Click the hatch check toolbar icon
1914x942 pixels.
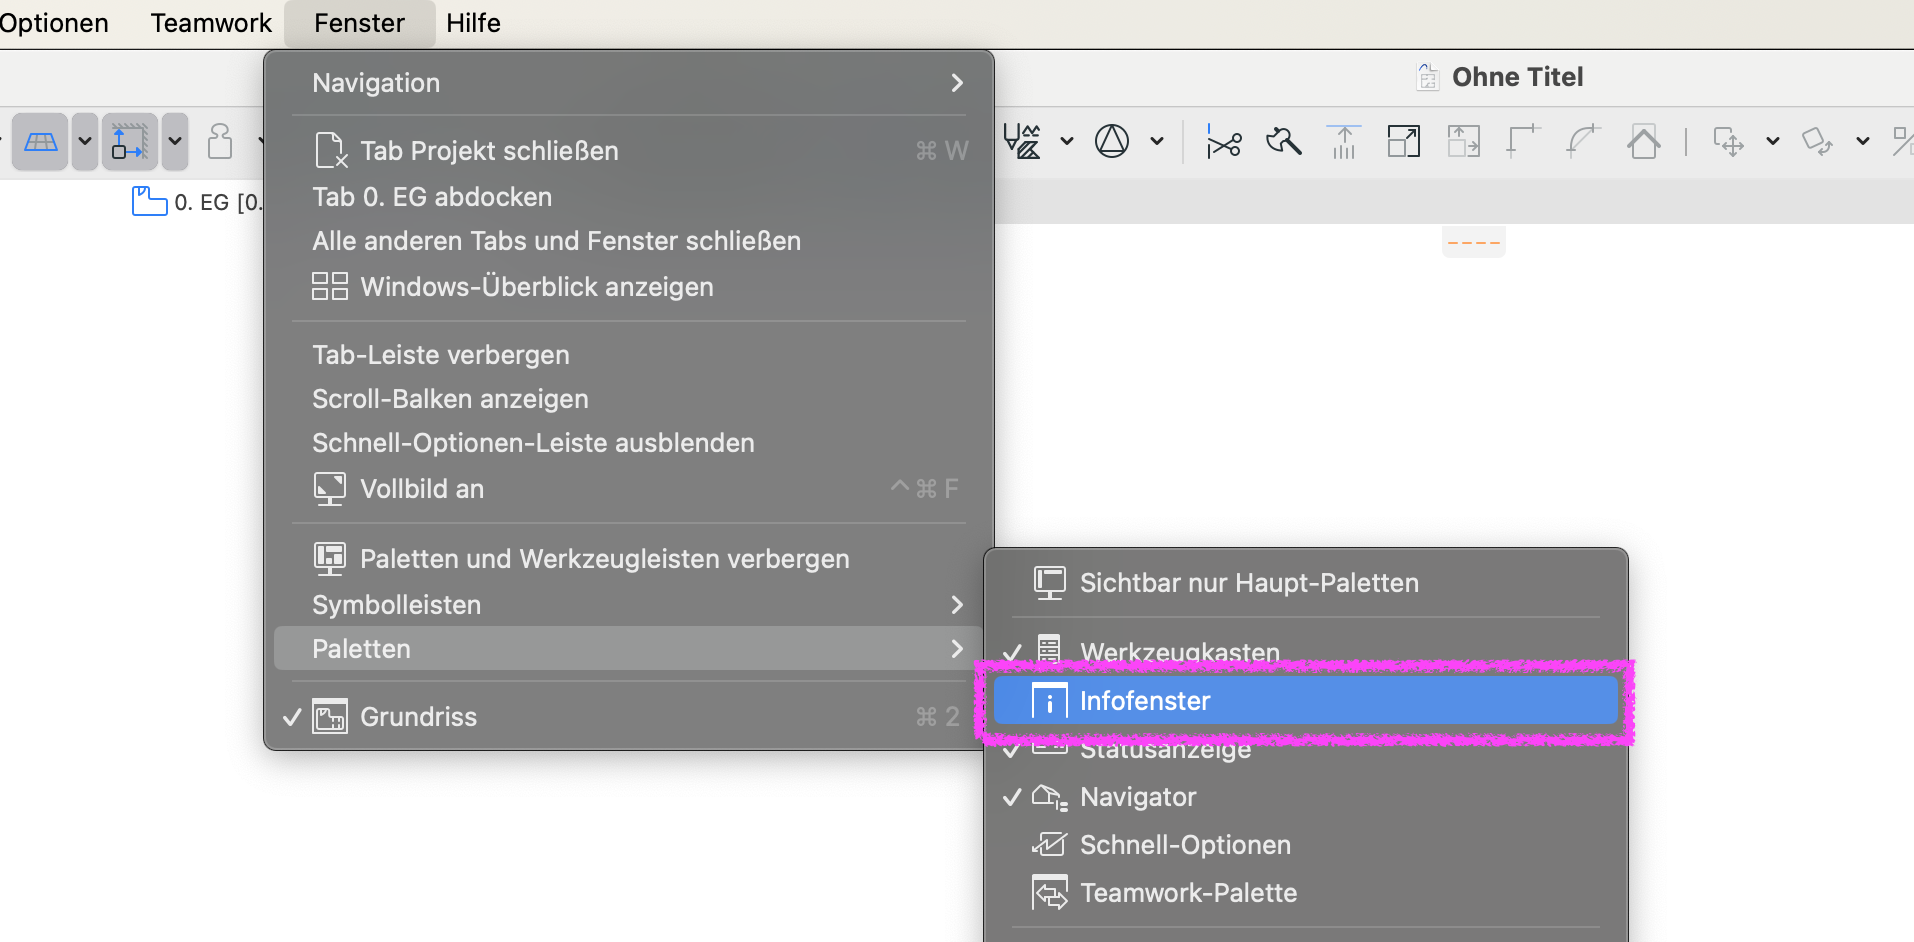1022,142
